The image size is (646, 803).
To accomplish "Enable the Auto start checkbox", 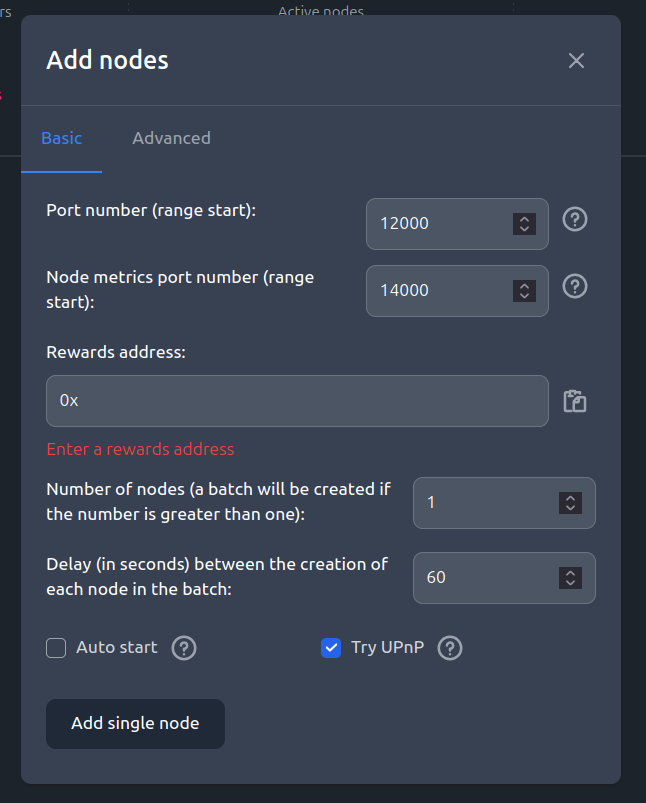I will point(56,648).
